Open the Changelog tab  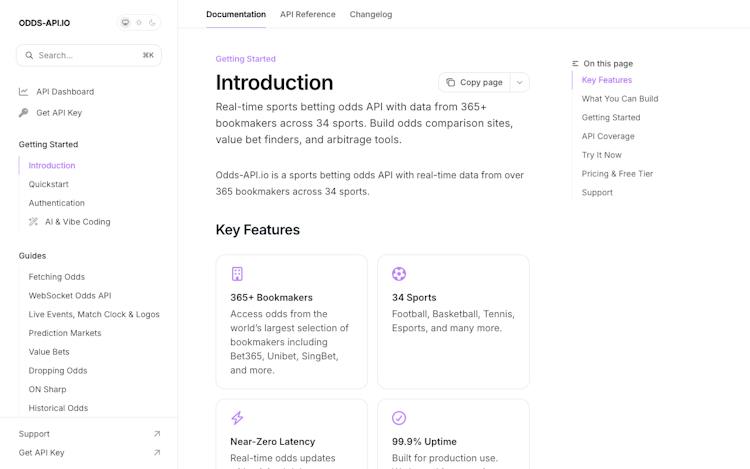[371, 14]
